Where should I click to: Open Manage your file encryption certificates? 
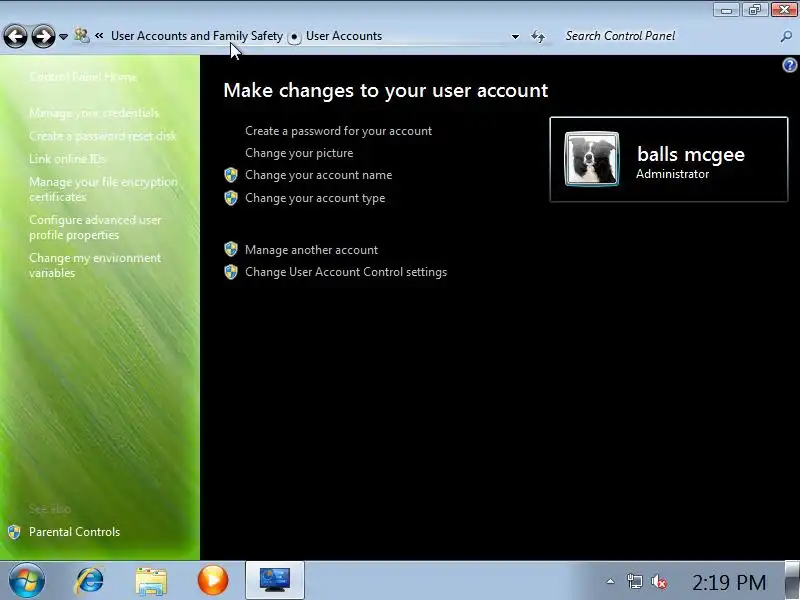tap(103, 189)
